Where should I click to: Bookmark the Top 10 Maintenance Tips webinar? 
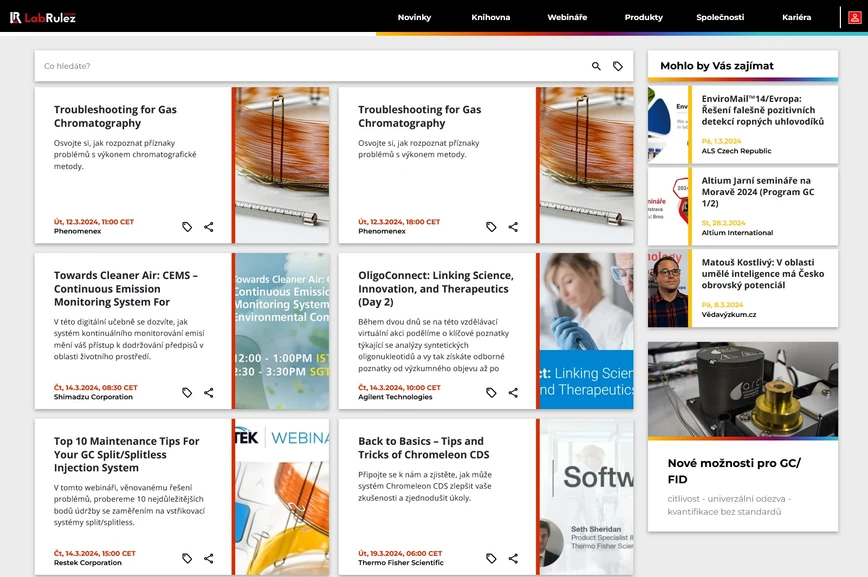187,559
